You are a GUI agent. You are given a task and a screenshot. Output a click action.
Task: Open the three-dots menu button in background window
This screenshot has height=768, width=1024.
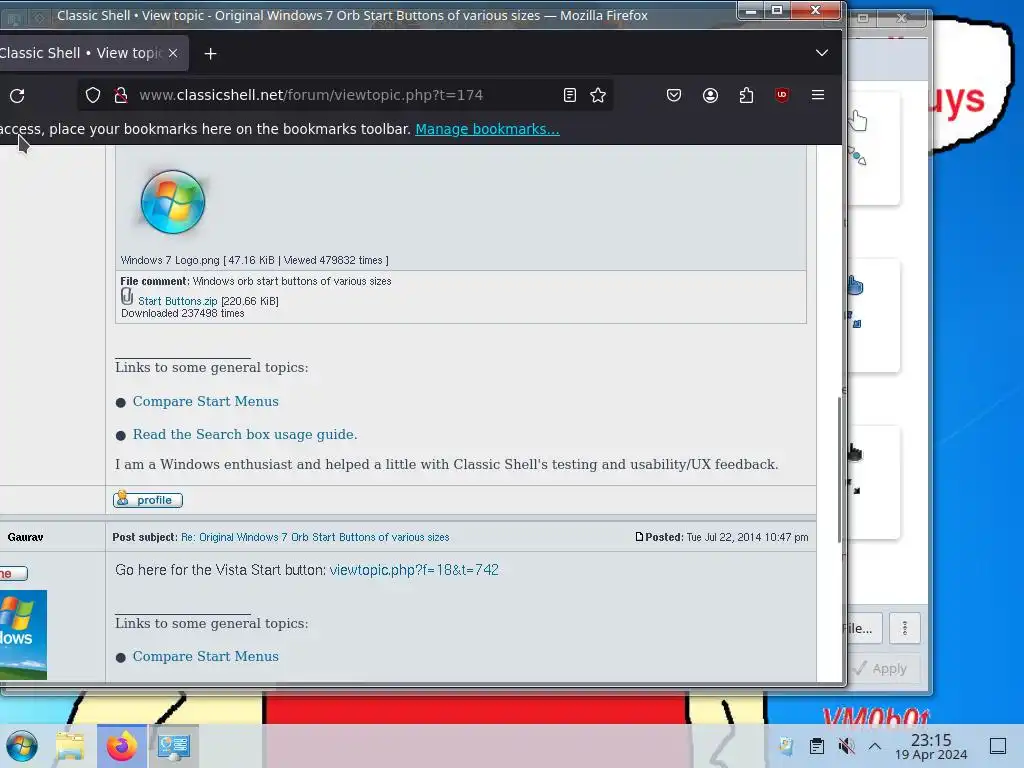pos(904,628)
